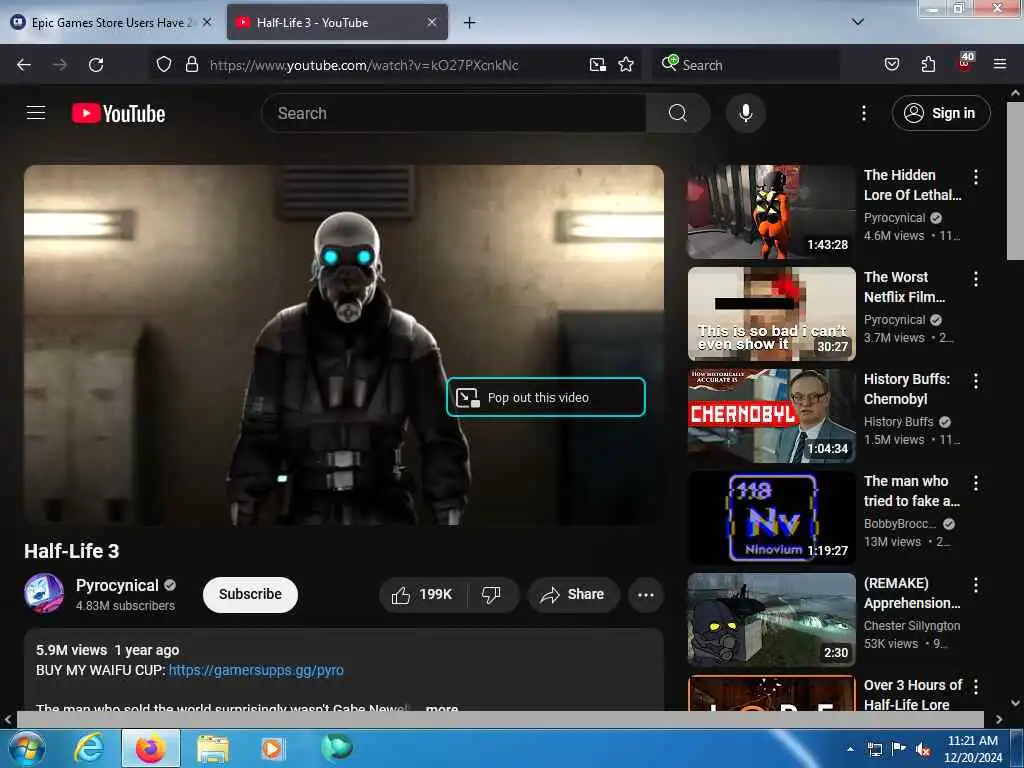Open options for (REMAKE) Apprehension video
This screenshot has height=768, width=1024.
coord(976,585)
